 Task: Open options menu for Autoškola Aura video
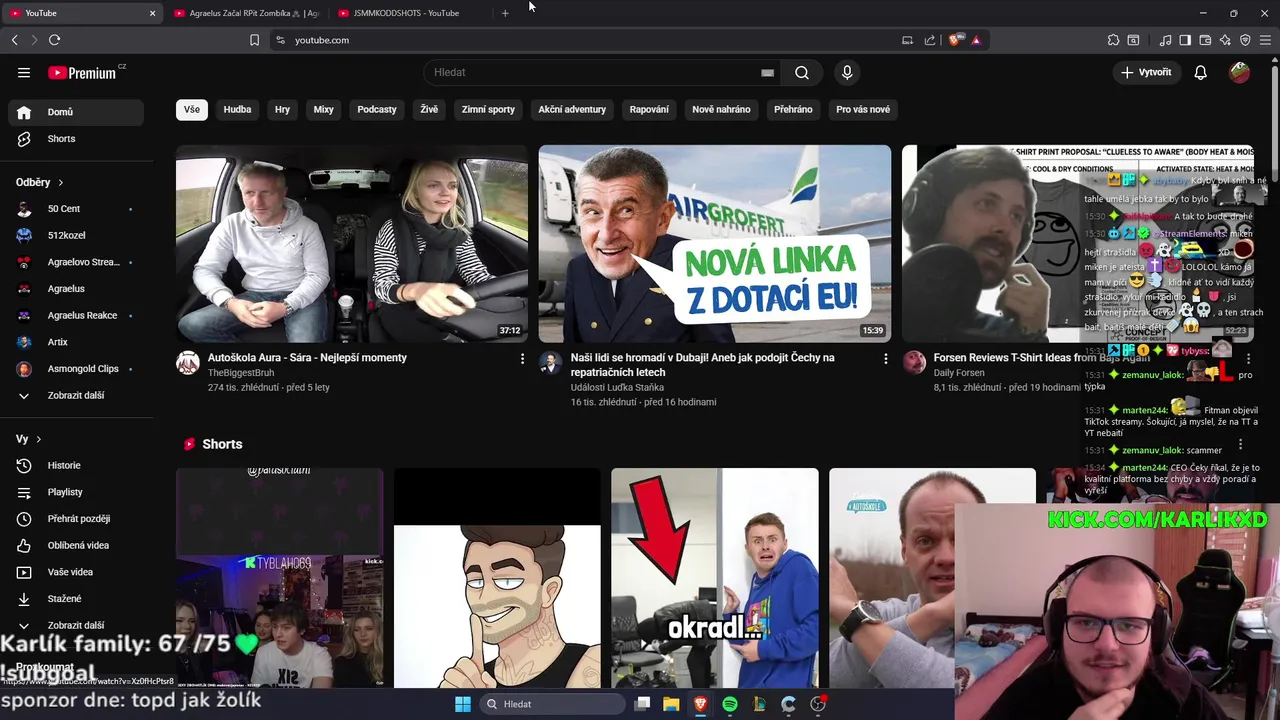[x=522, y=358]
